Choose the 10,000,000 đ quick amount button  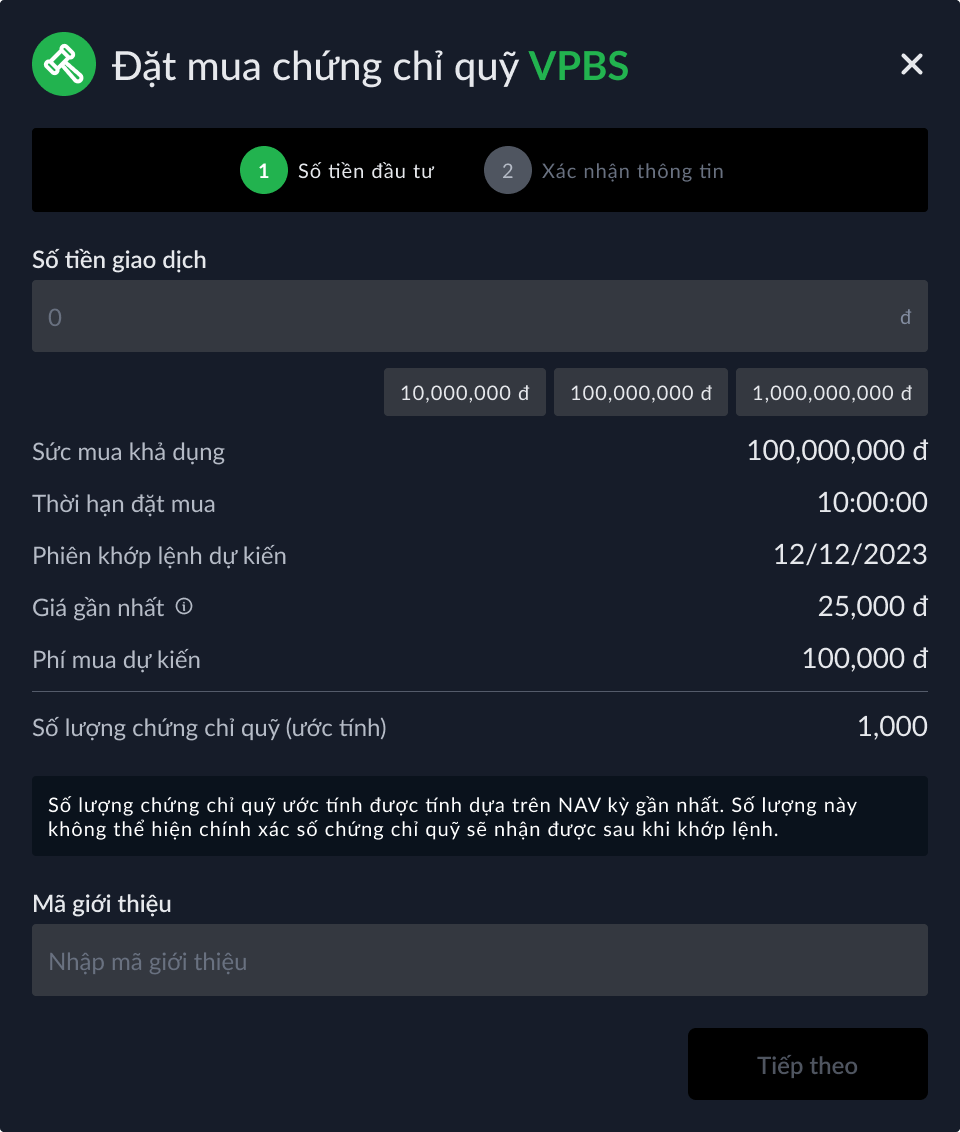tap(465, 393)
